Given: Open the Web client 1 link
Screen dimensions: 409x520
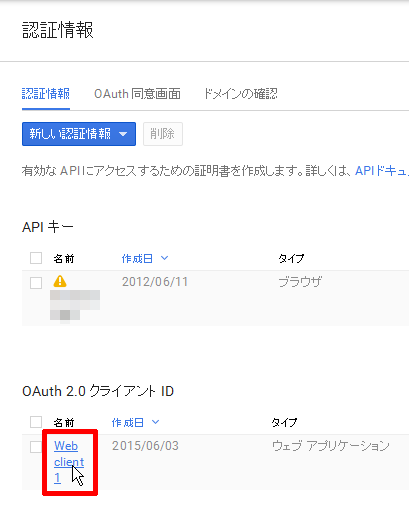Looking at the screenshot, I should click(69, 462).
